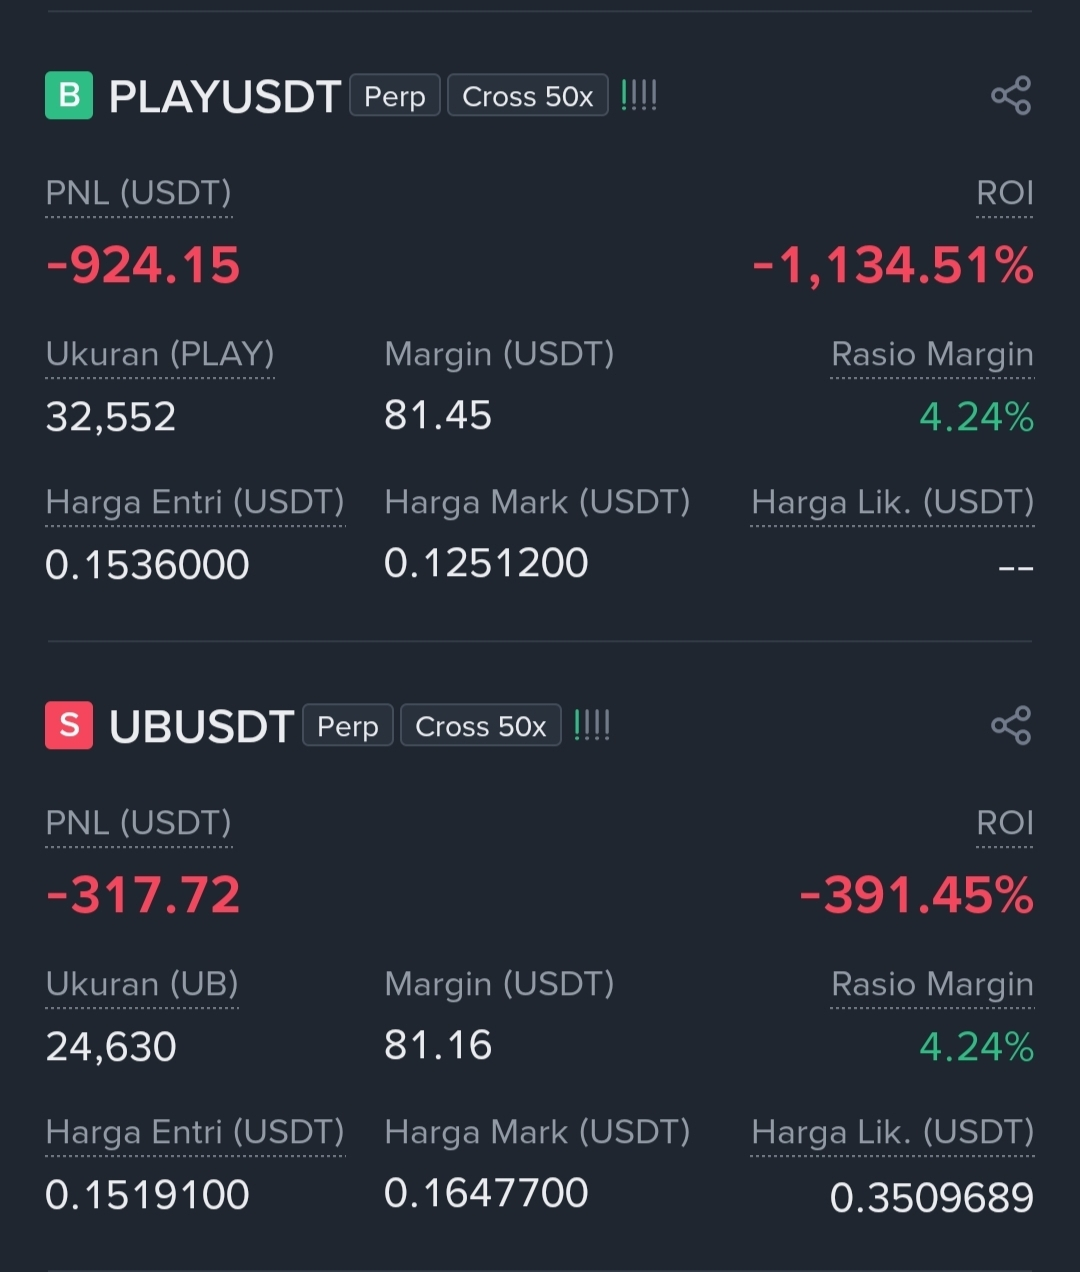Show PNL (USDT) explanation for PLAYUSDT

coord(139,194)
